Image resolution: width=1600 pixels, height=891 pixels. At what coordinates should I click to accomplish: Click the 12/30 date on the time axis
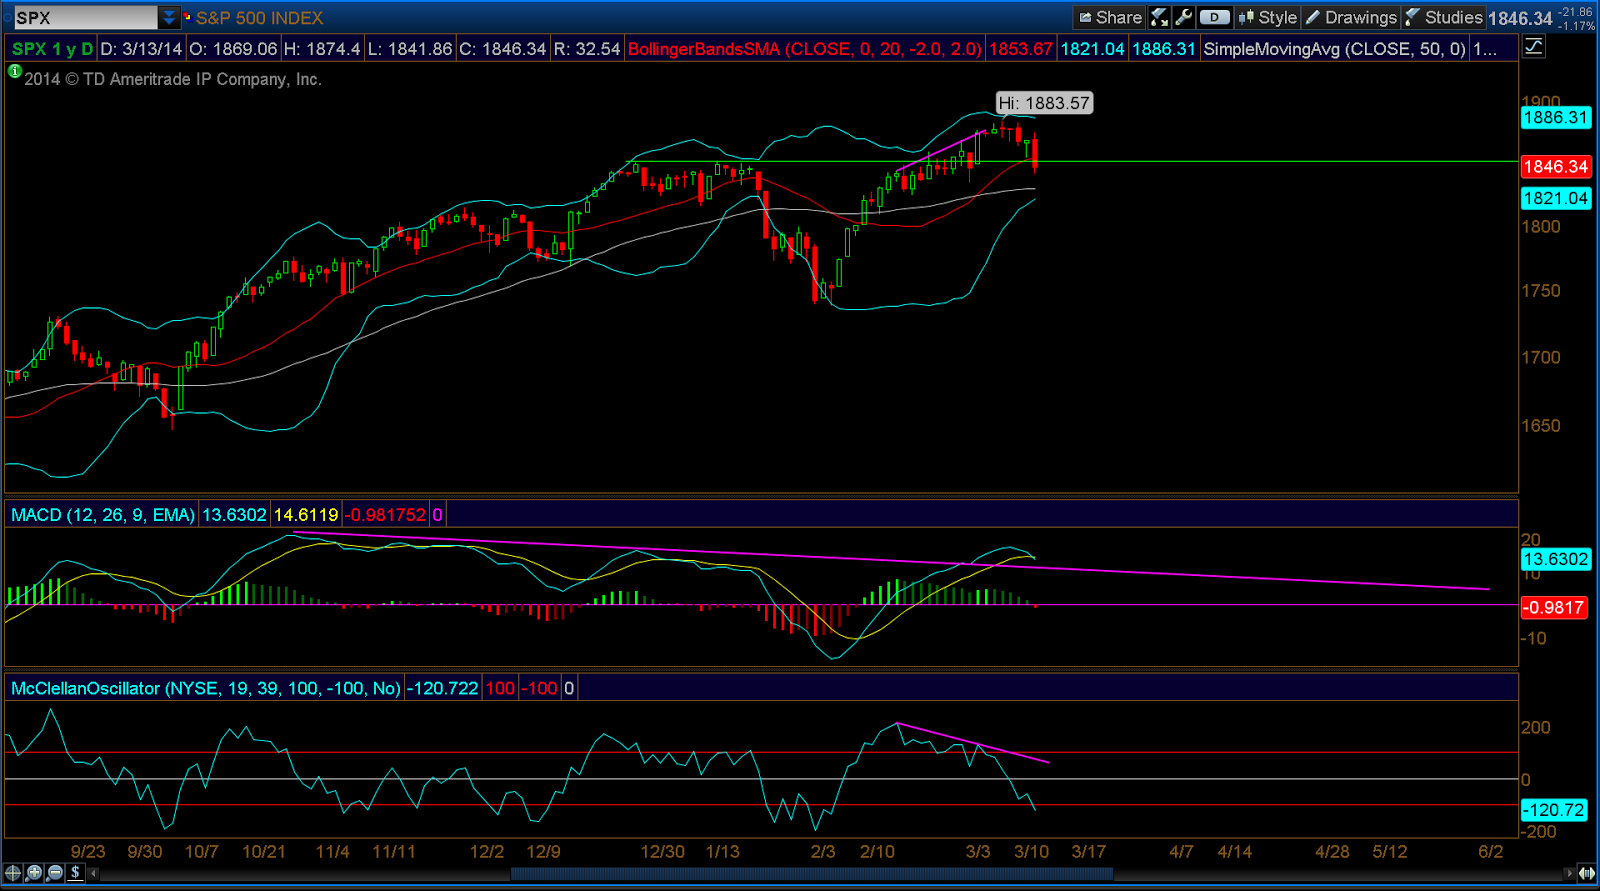point(663,852)
